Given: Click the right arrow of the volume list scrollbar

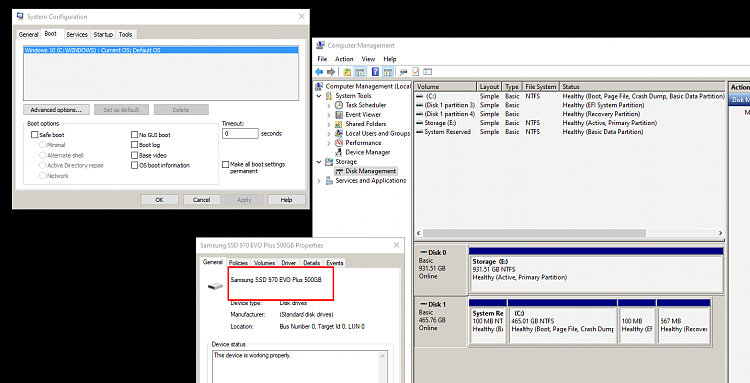Looking at the screenshot, I should [720, 233].
